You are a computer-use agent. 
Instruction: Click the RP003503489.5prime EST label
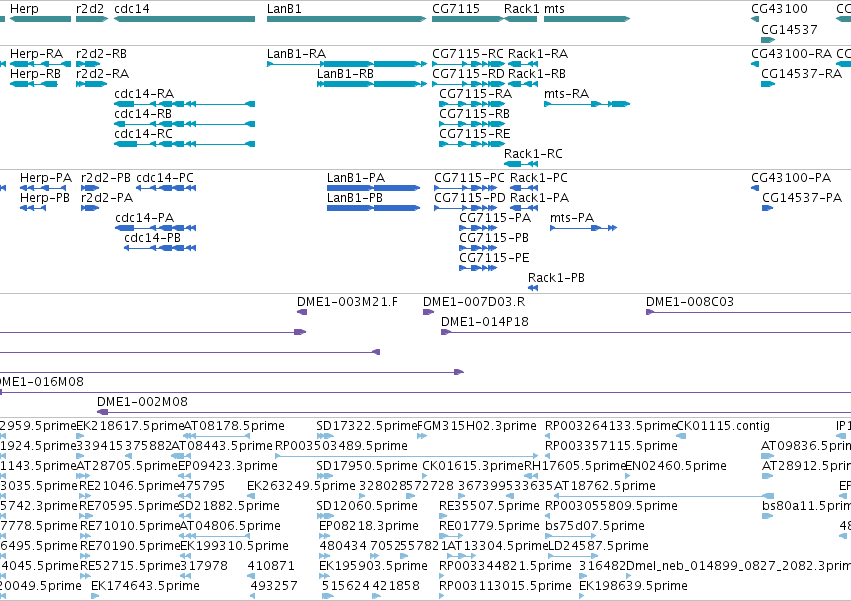point(341,446)
